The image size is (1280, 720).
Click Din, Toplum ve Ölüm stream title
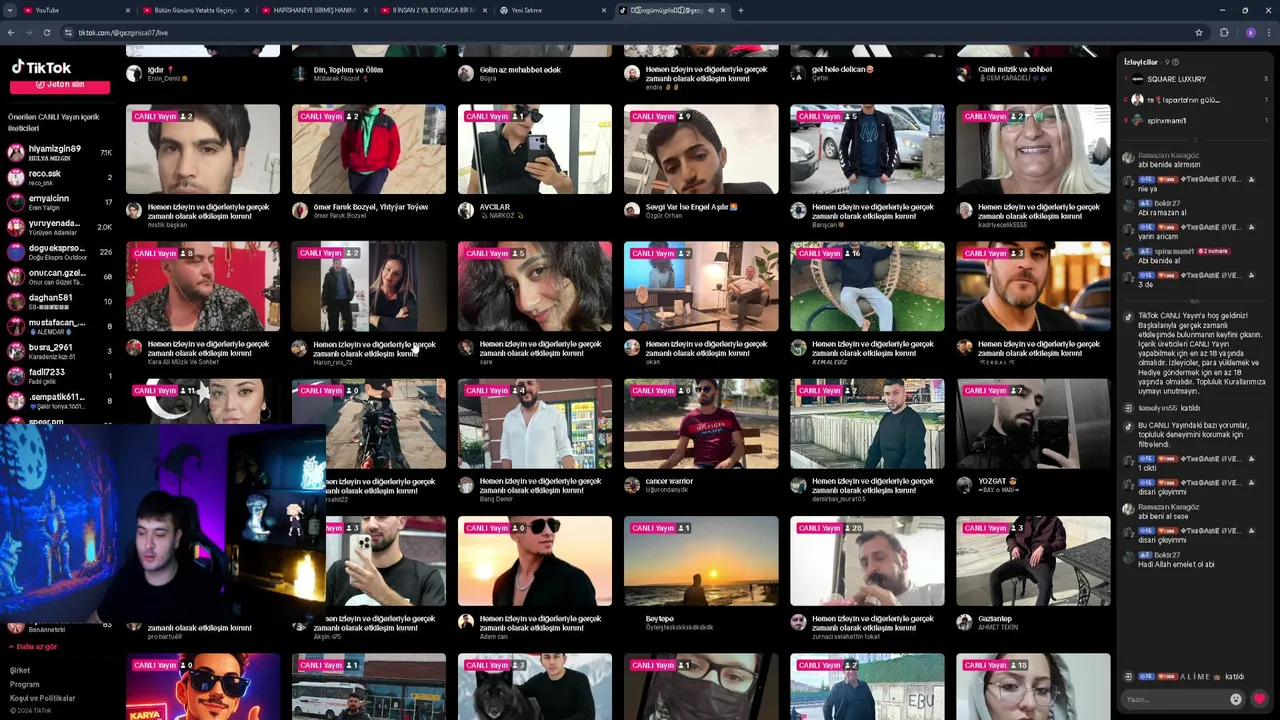point(348,69)
